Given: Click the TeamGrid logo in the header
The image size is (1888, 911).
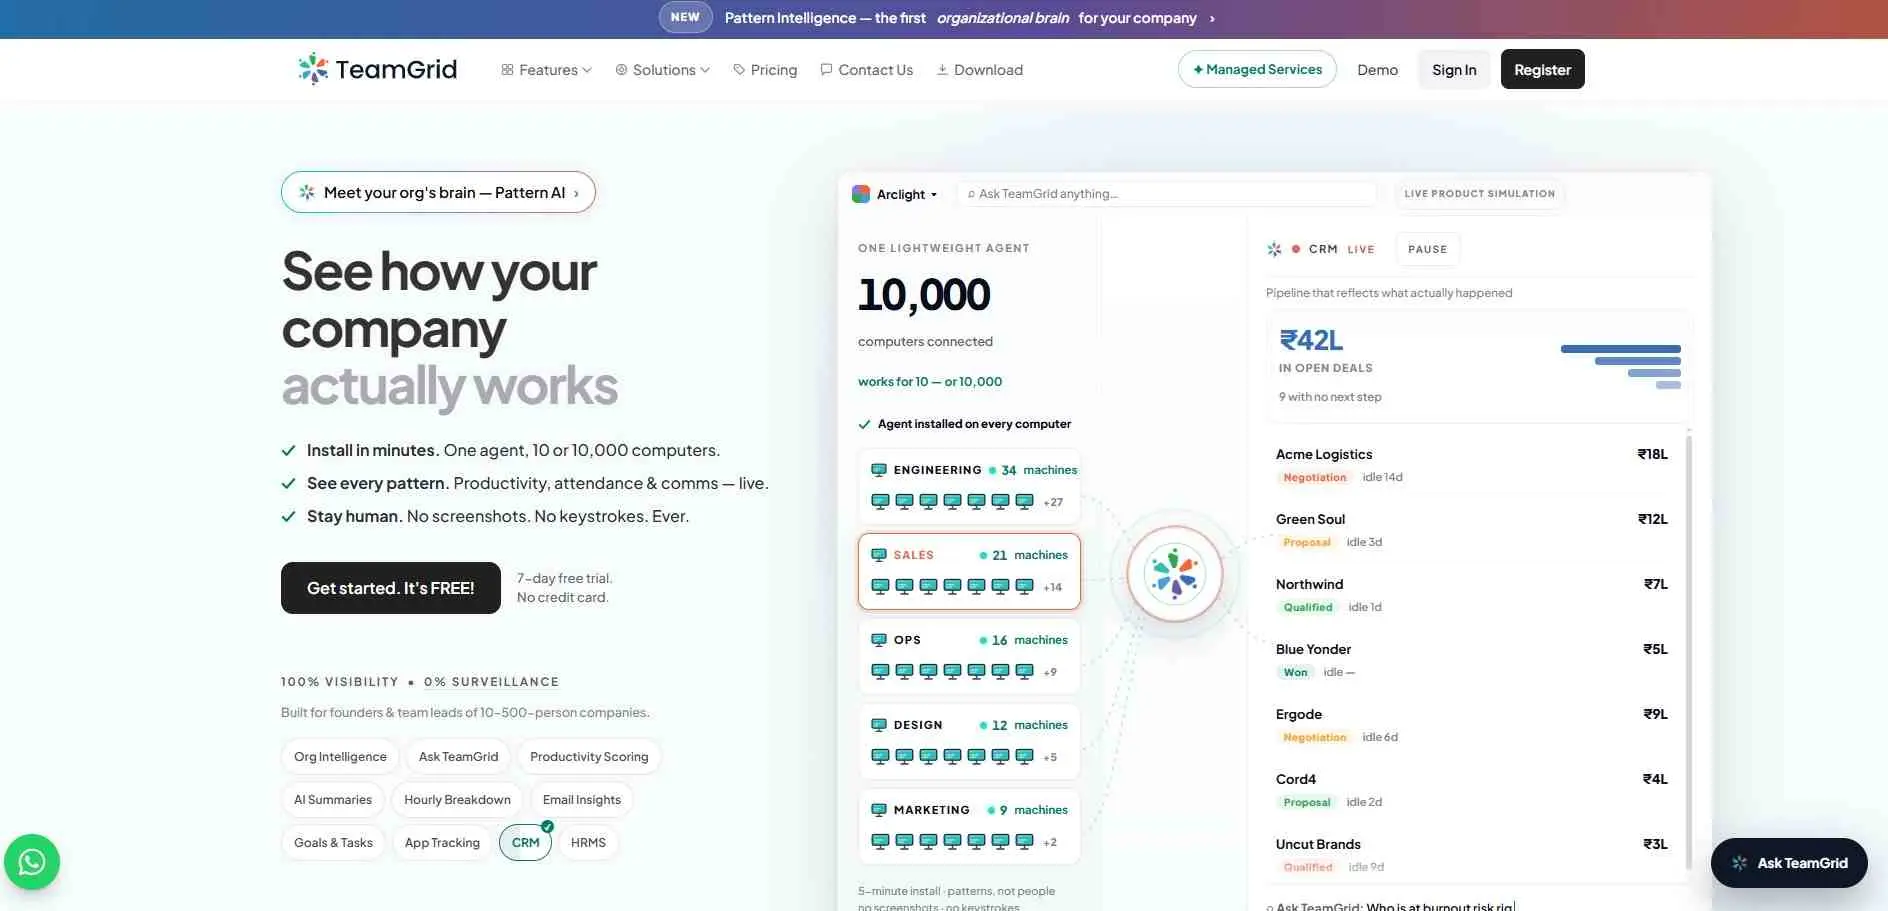Looking at the screenshot, I should click(x=377, y=69).
